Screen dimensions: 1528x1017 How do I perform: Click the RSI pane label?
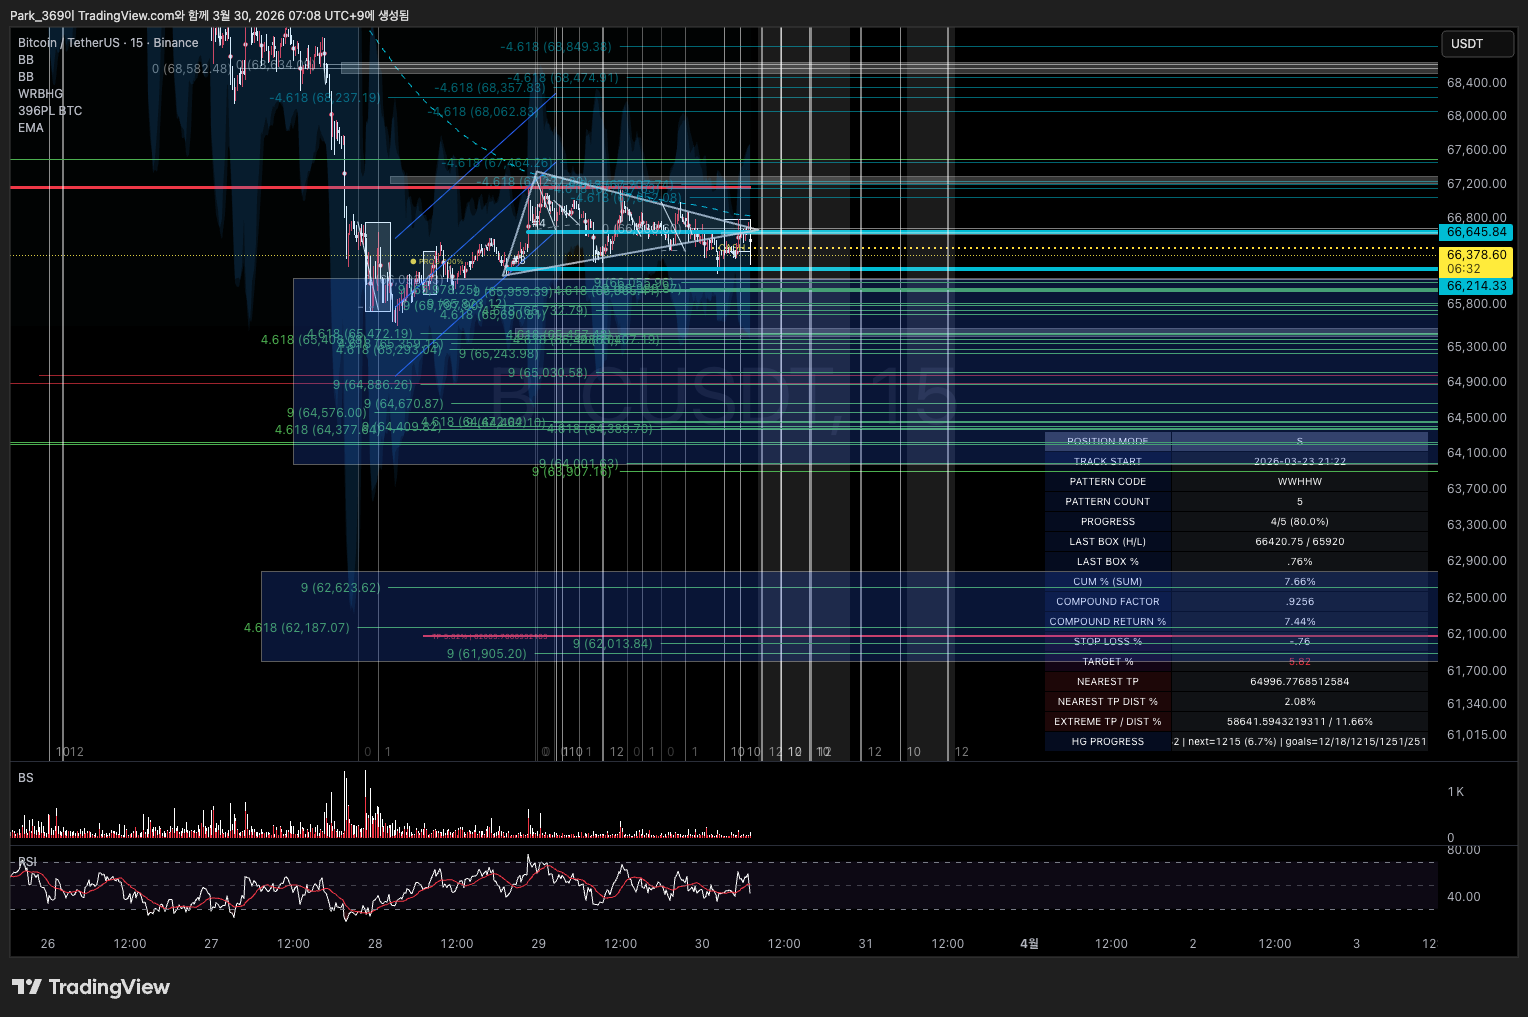click(28, 862)
